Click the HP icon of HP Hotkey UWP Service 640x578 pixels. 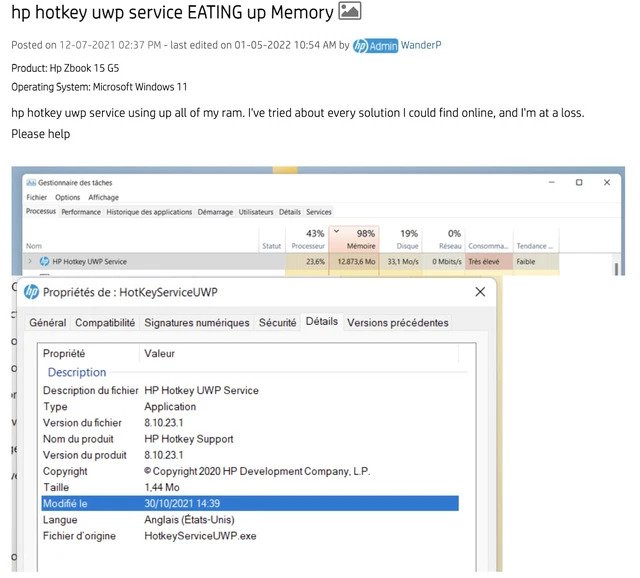pyautogui.click(x=44, y=262)
